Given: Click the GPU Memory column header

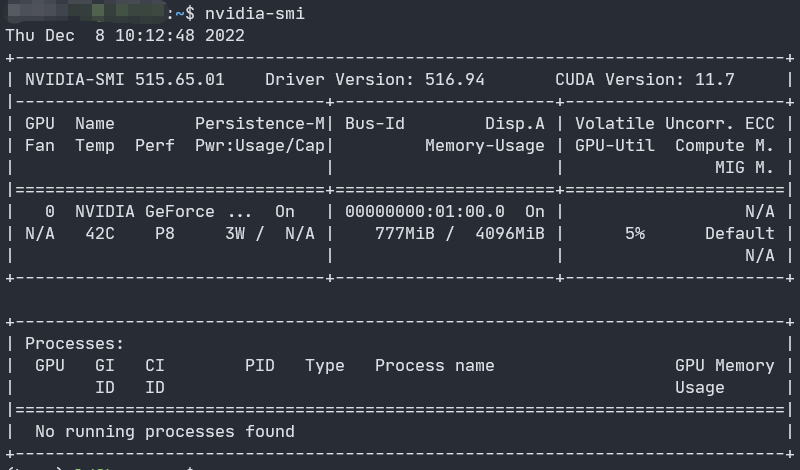Looking at the screenshot, I should click(x=724, y=366).
